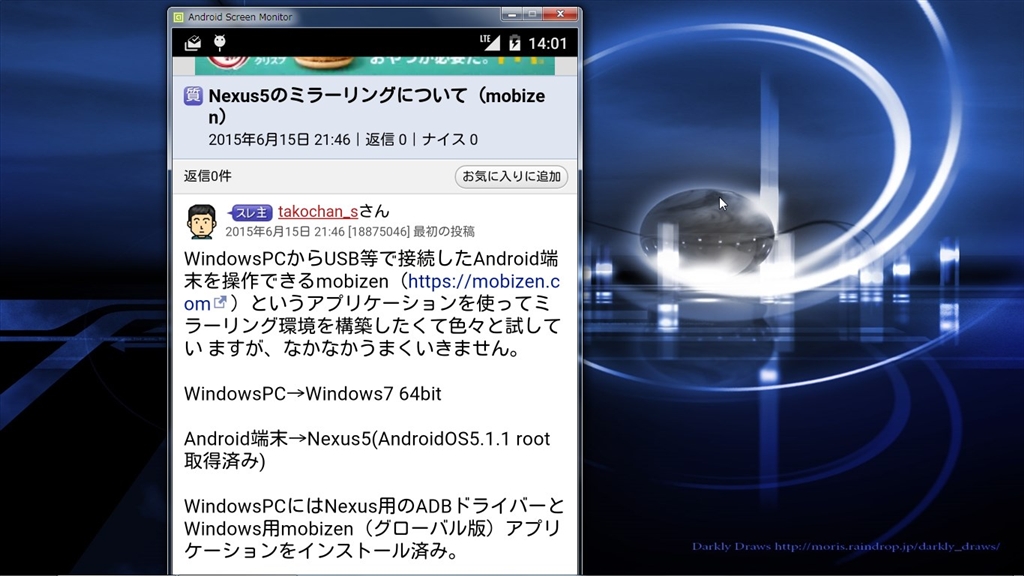Click the purple 質 question icon

193,95
